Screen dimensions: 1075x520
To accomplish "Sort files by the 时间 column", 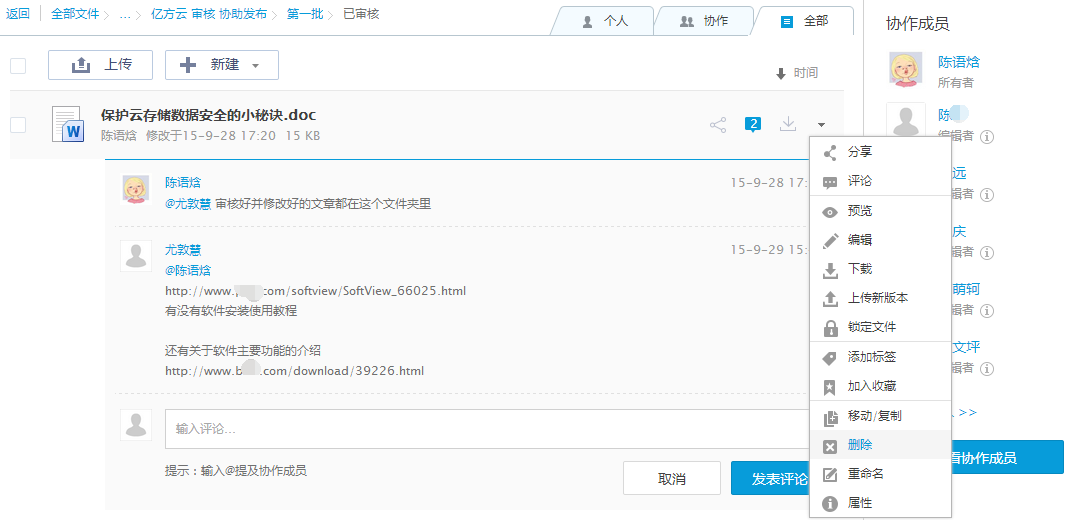I will pyautogui.click(x=797, y=73).
